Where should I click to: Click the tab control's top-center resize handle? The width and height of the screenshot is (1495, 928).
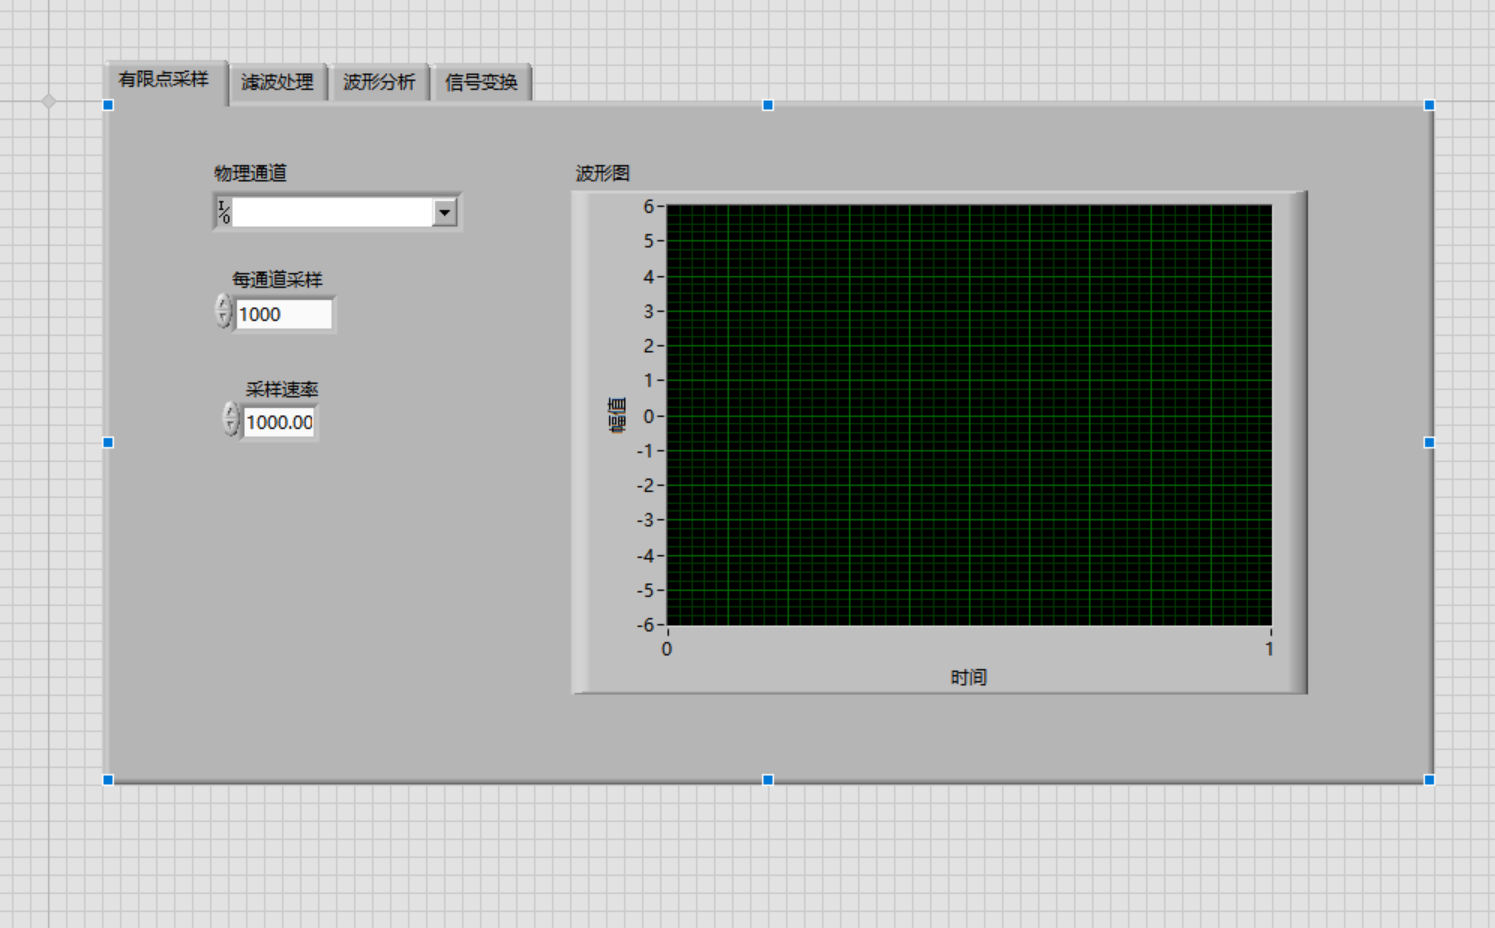click(x=768, y=105)
